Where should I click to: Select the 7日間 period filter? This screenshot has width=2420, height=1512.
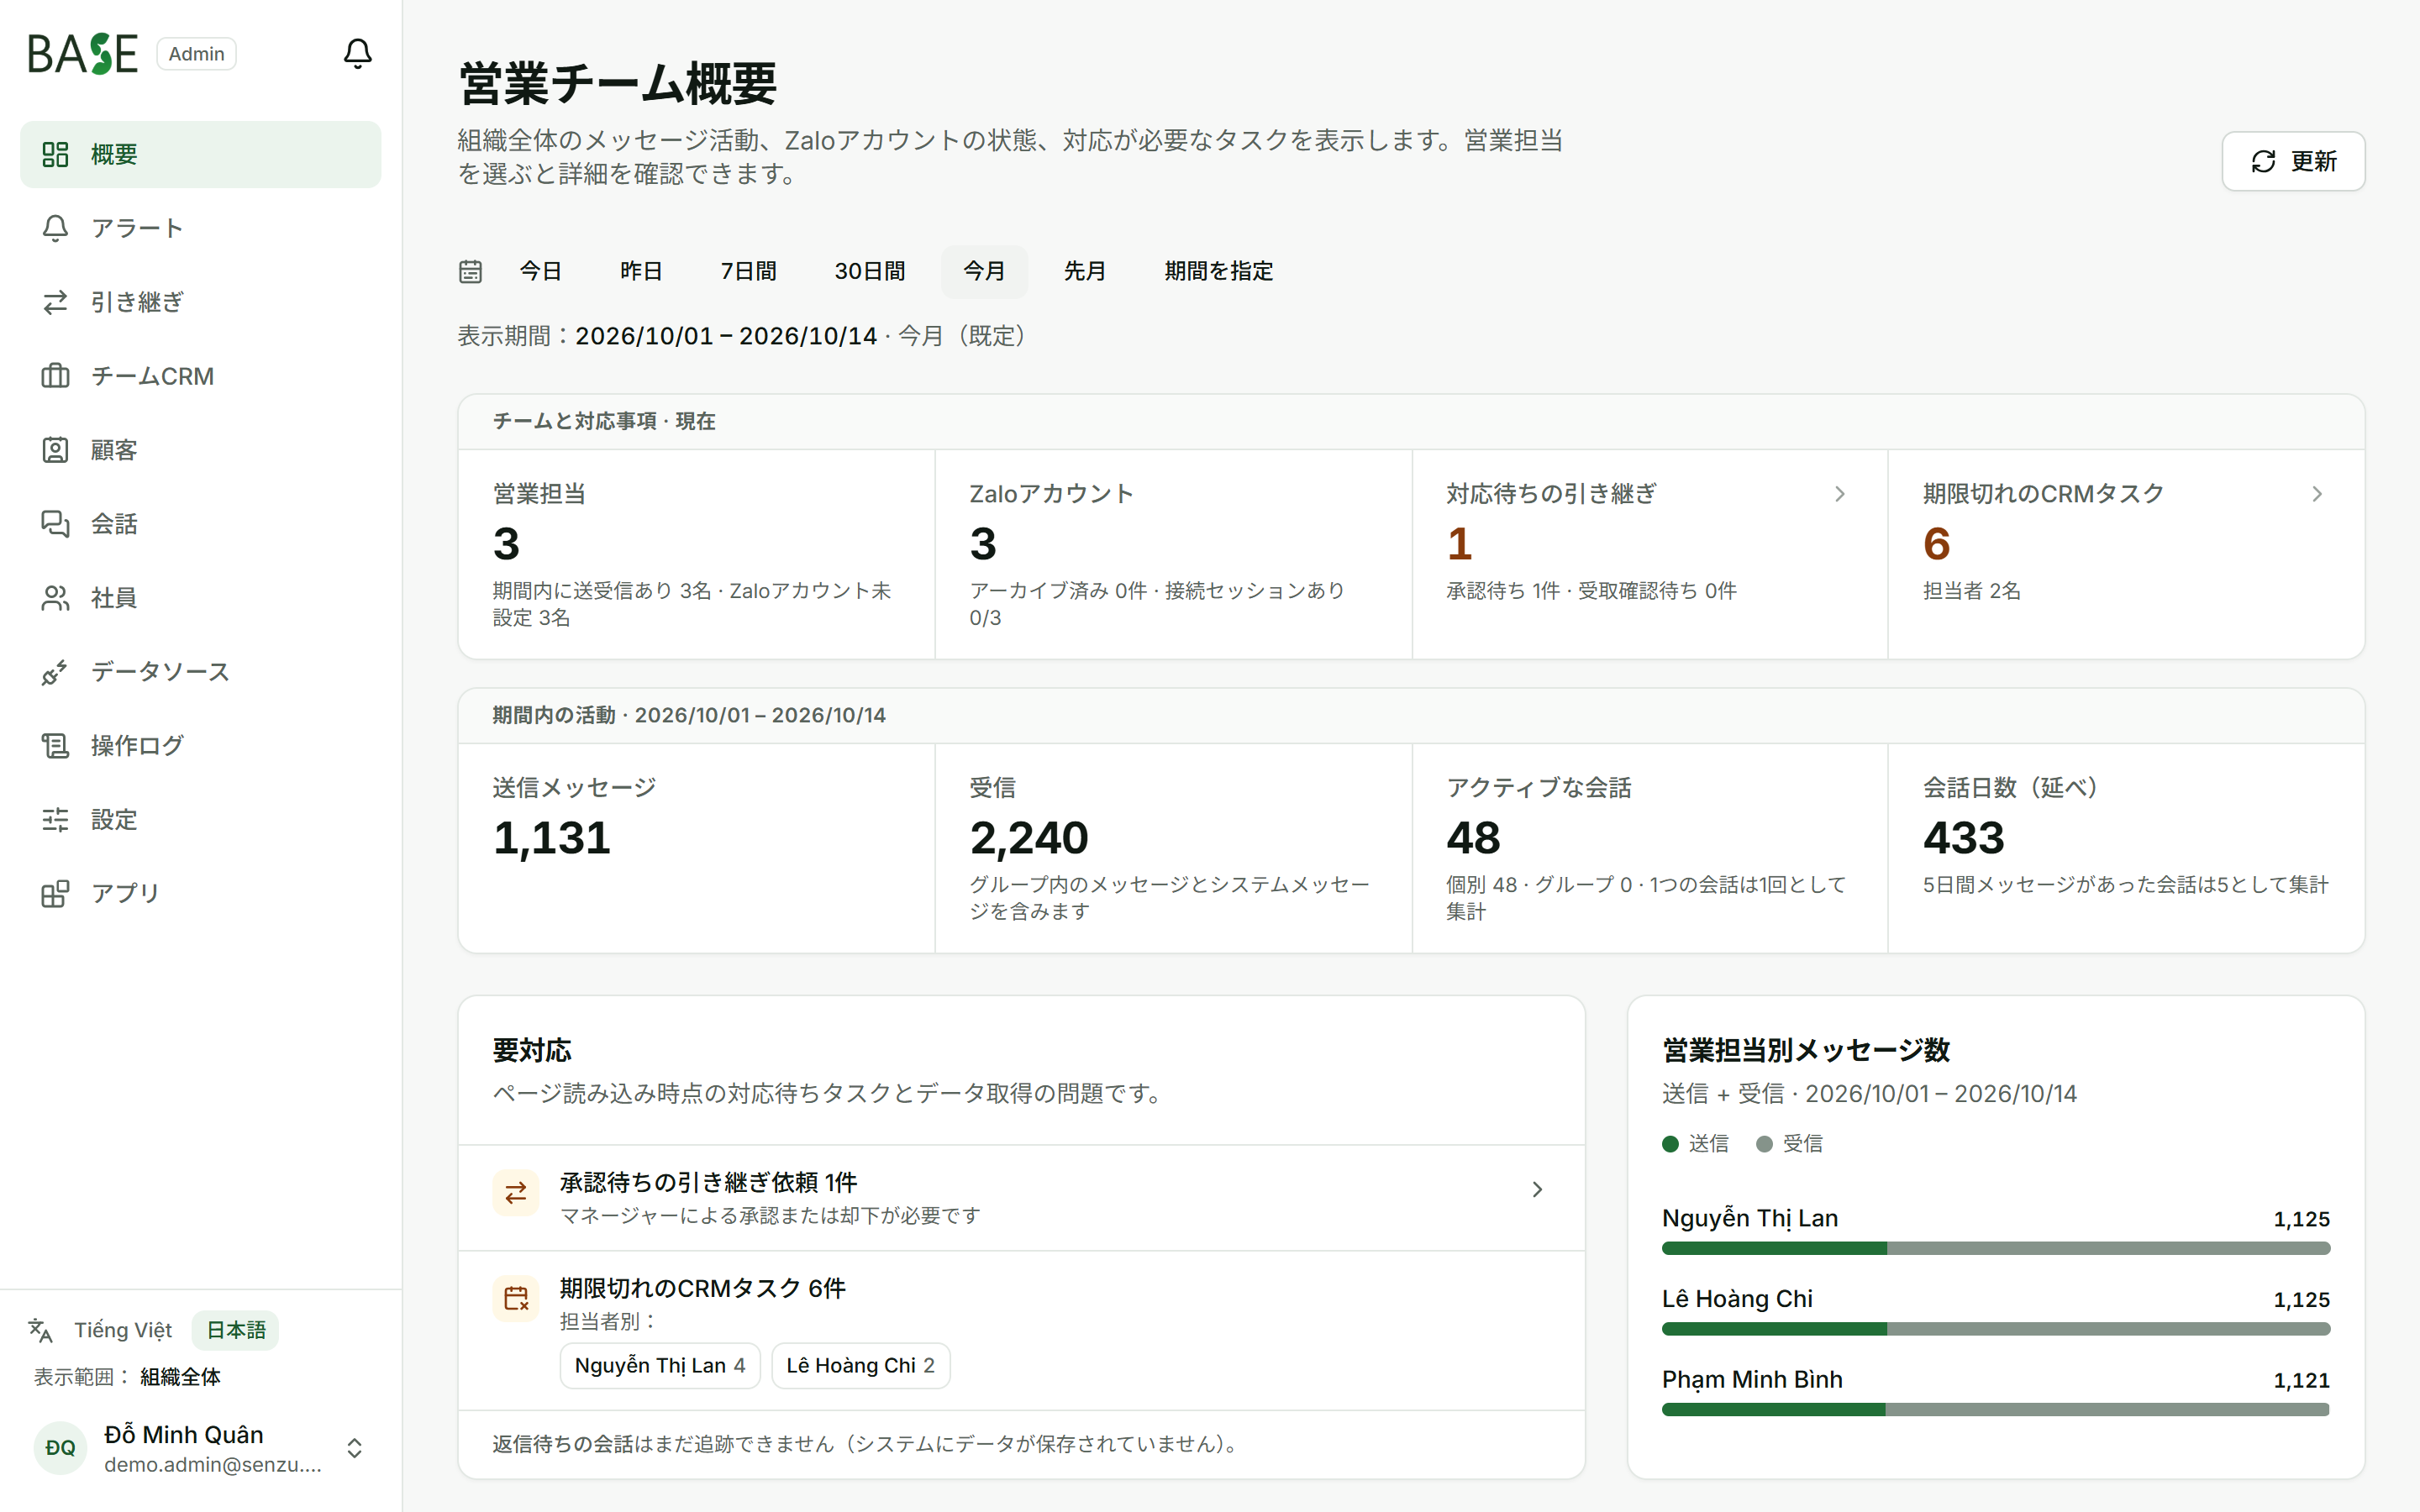click(x=749, y=271)
